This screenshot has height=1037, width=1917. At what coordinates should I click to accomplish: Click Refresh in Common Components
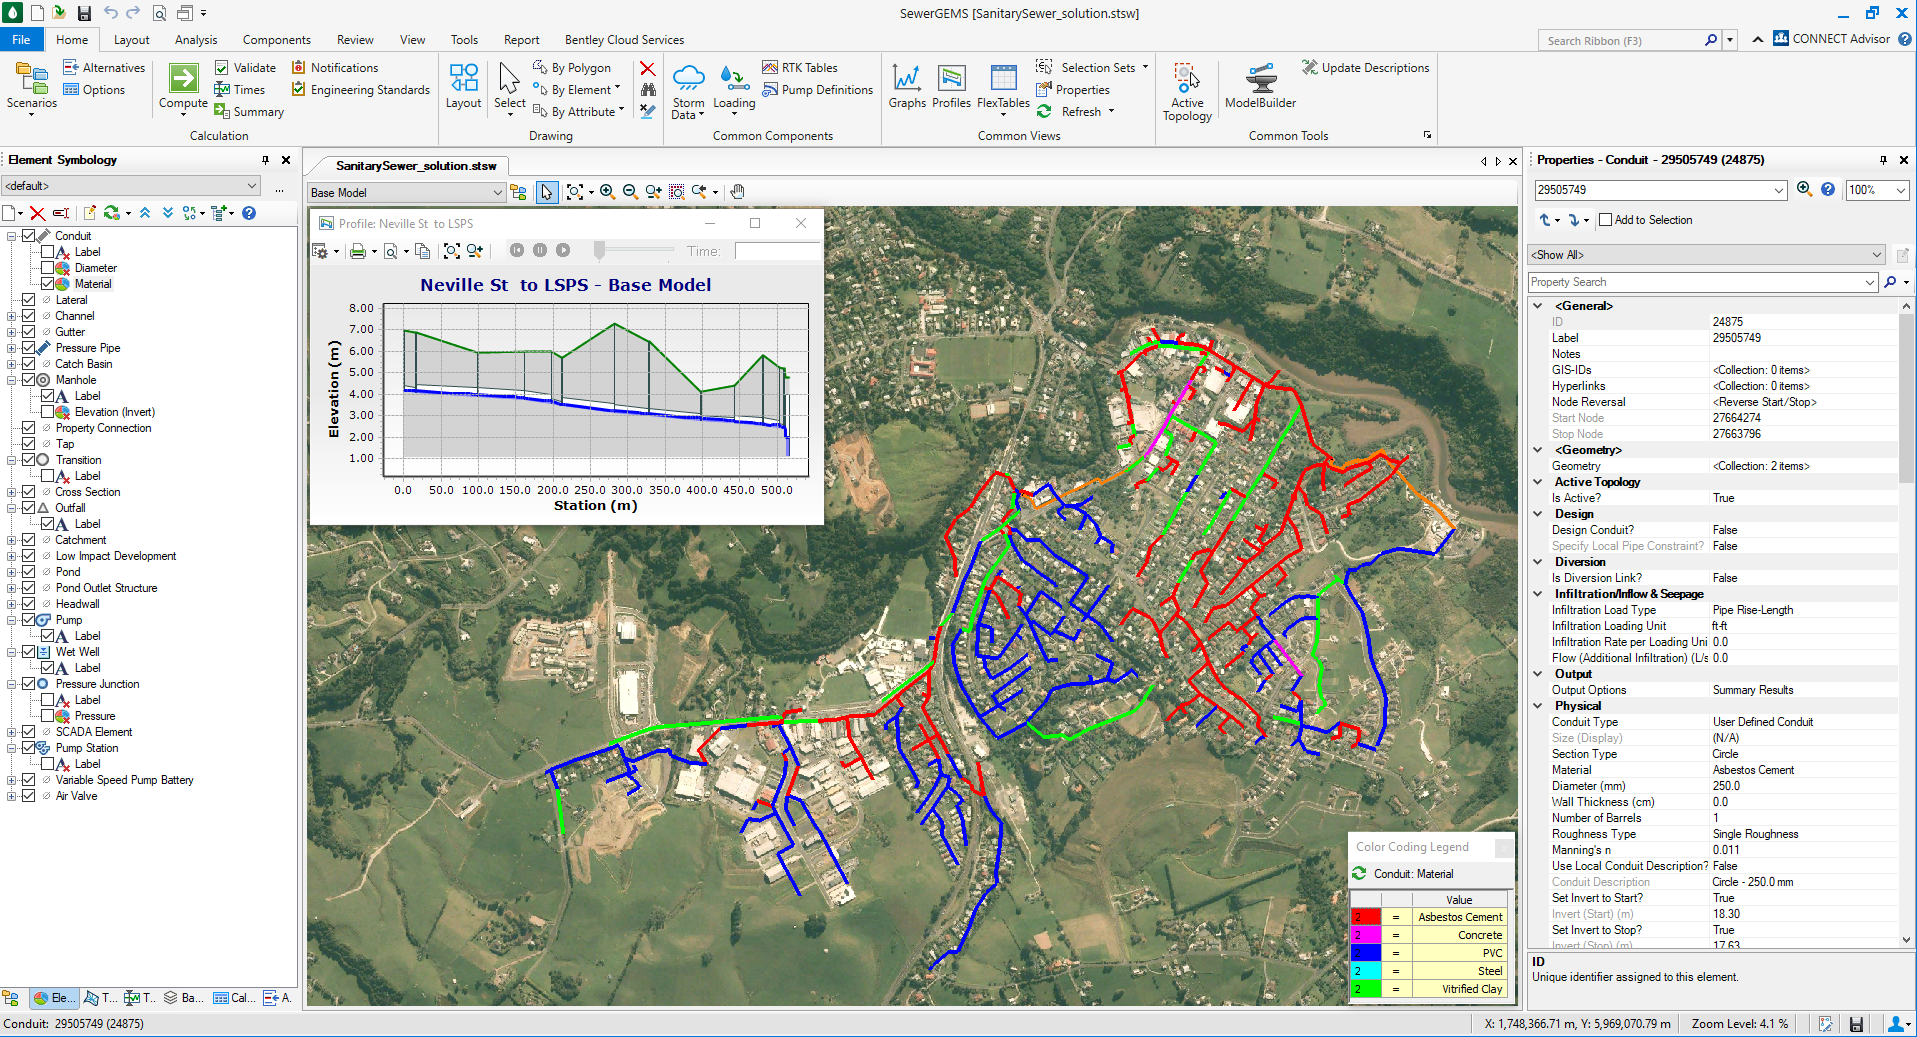tap(1074, 111)
